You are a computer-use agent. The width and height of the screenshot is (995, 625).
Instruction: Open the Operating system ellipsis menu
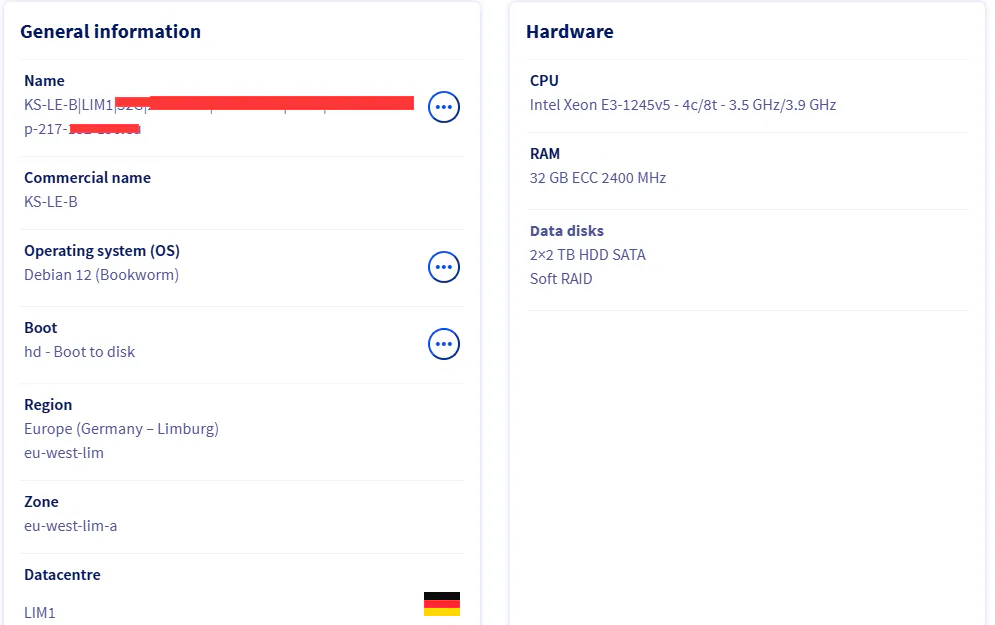coord(444,267)
